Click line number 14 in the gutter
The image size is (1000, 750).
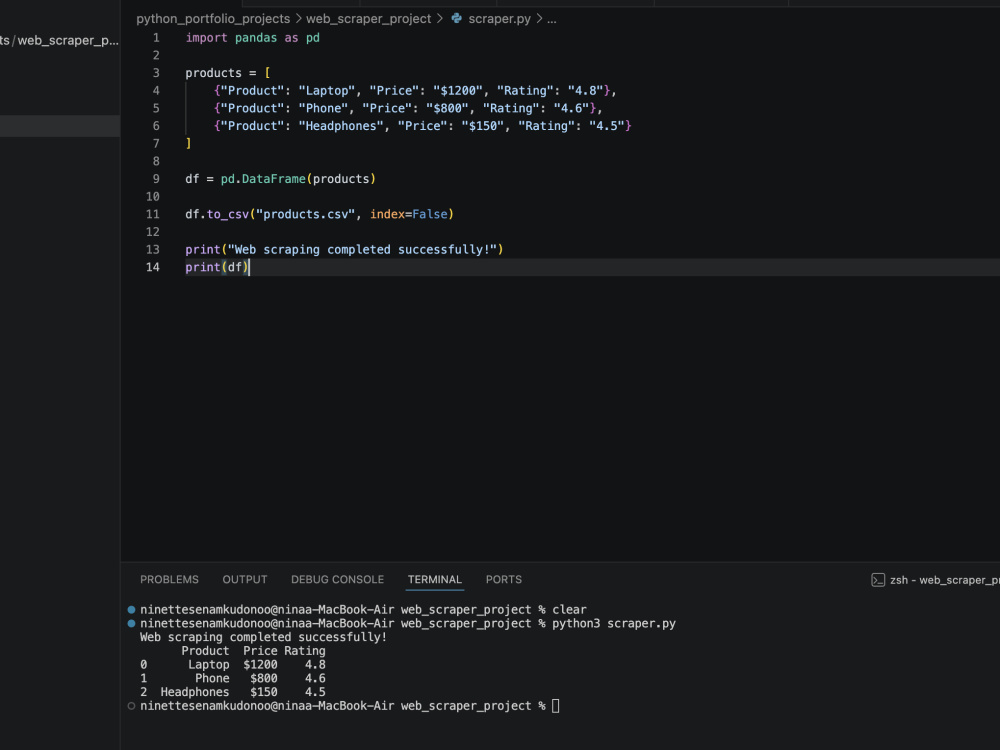click(152, 267)
